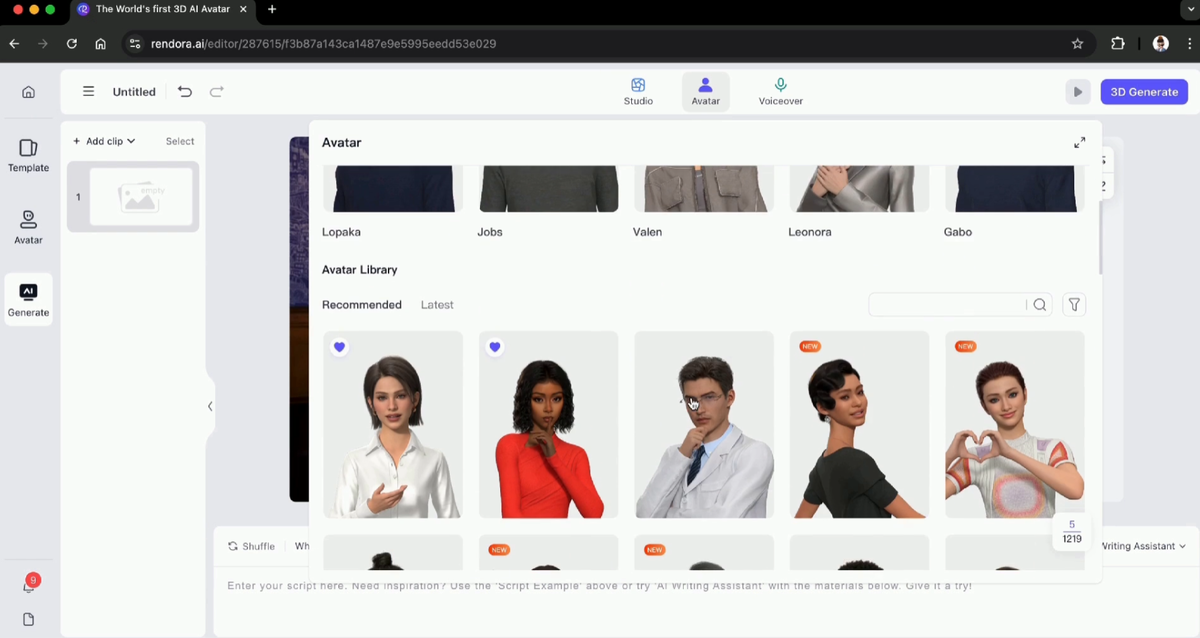Close the World's first 3D AI Avatar tab

coord(243,9)
